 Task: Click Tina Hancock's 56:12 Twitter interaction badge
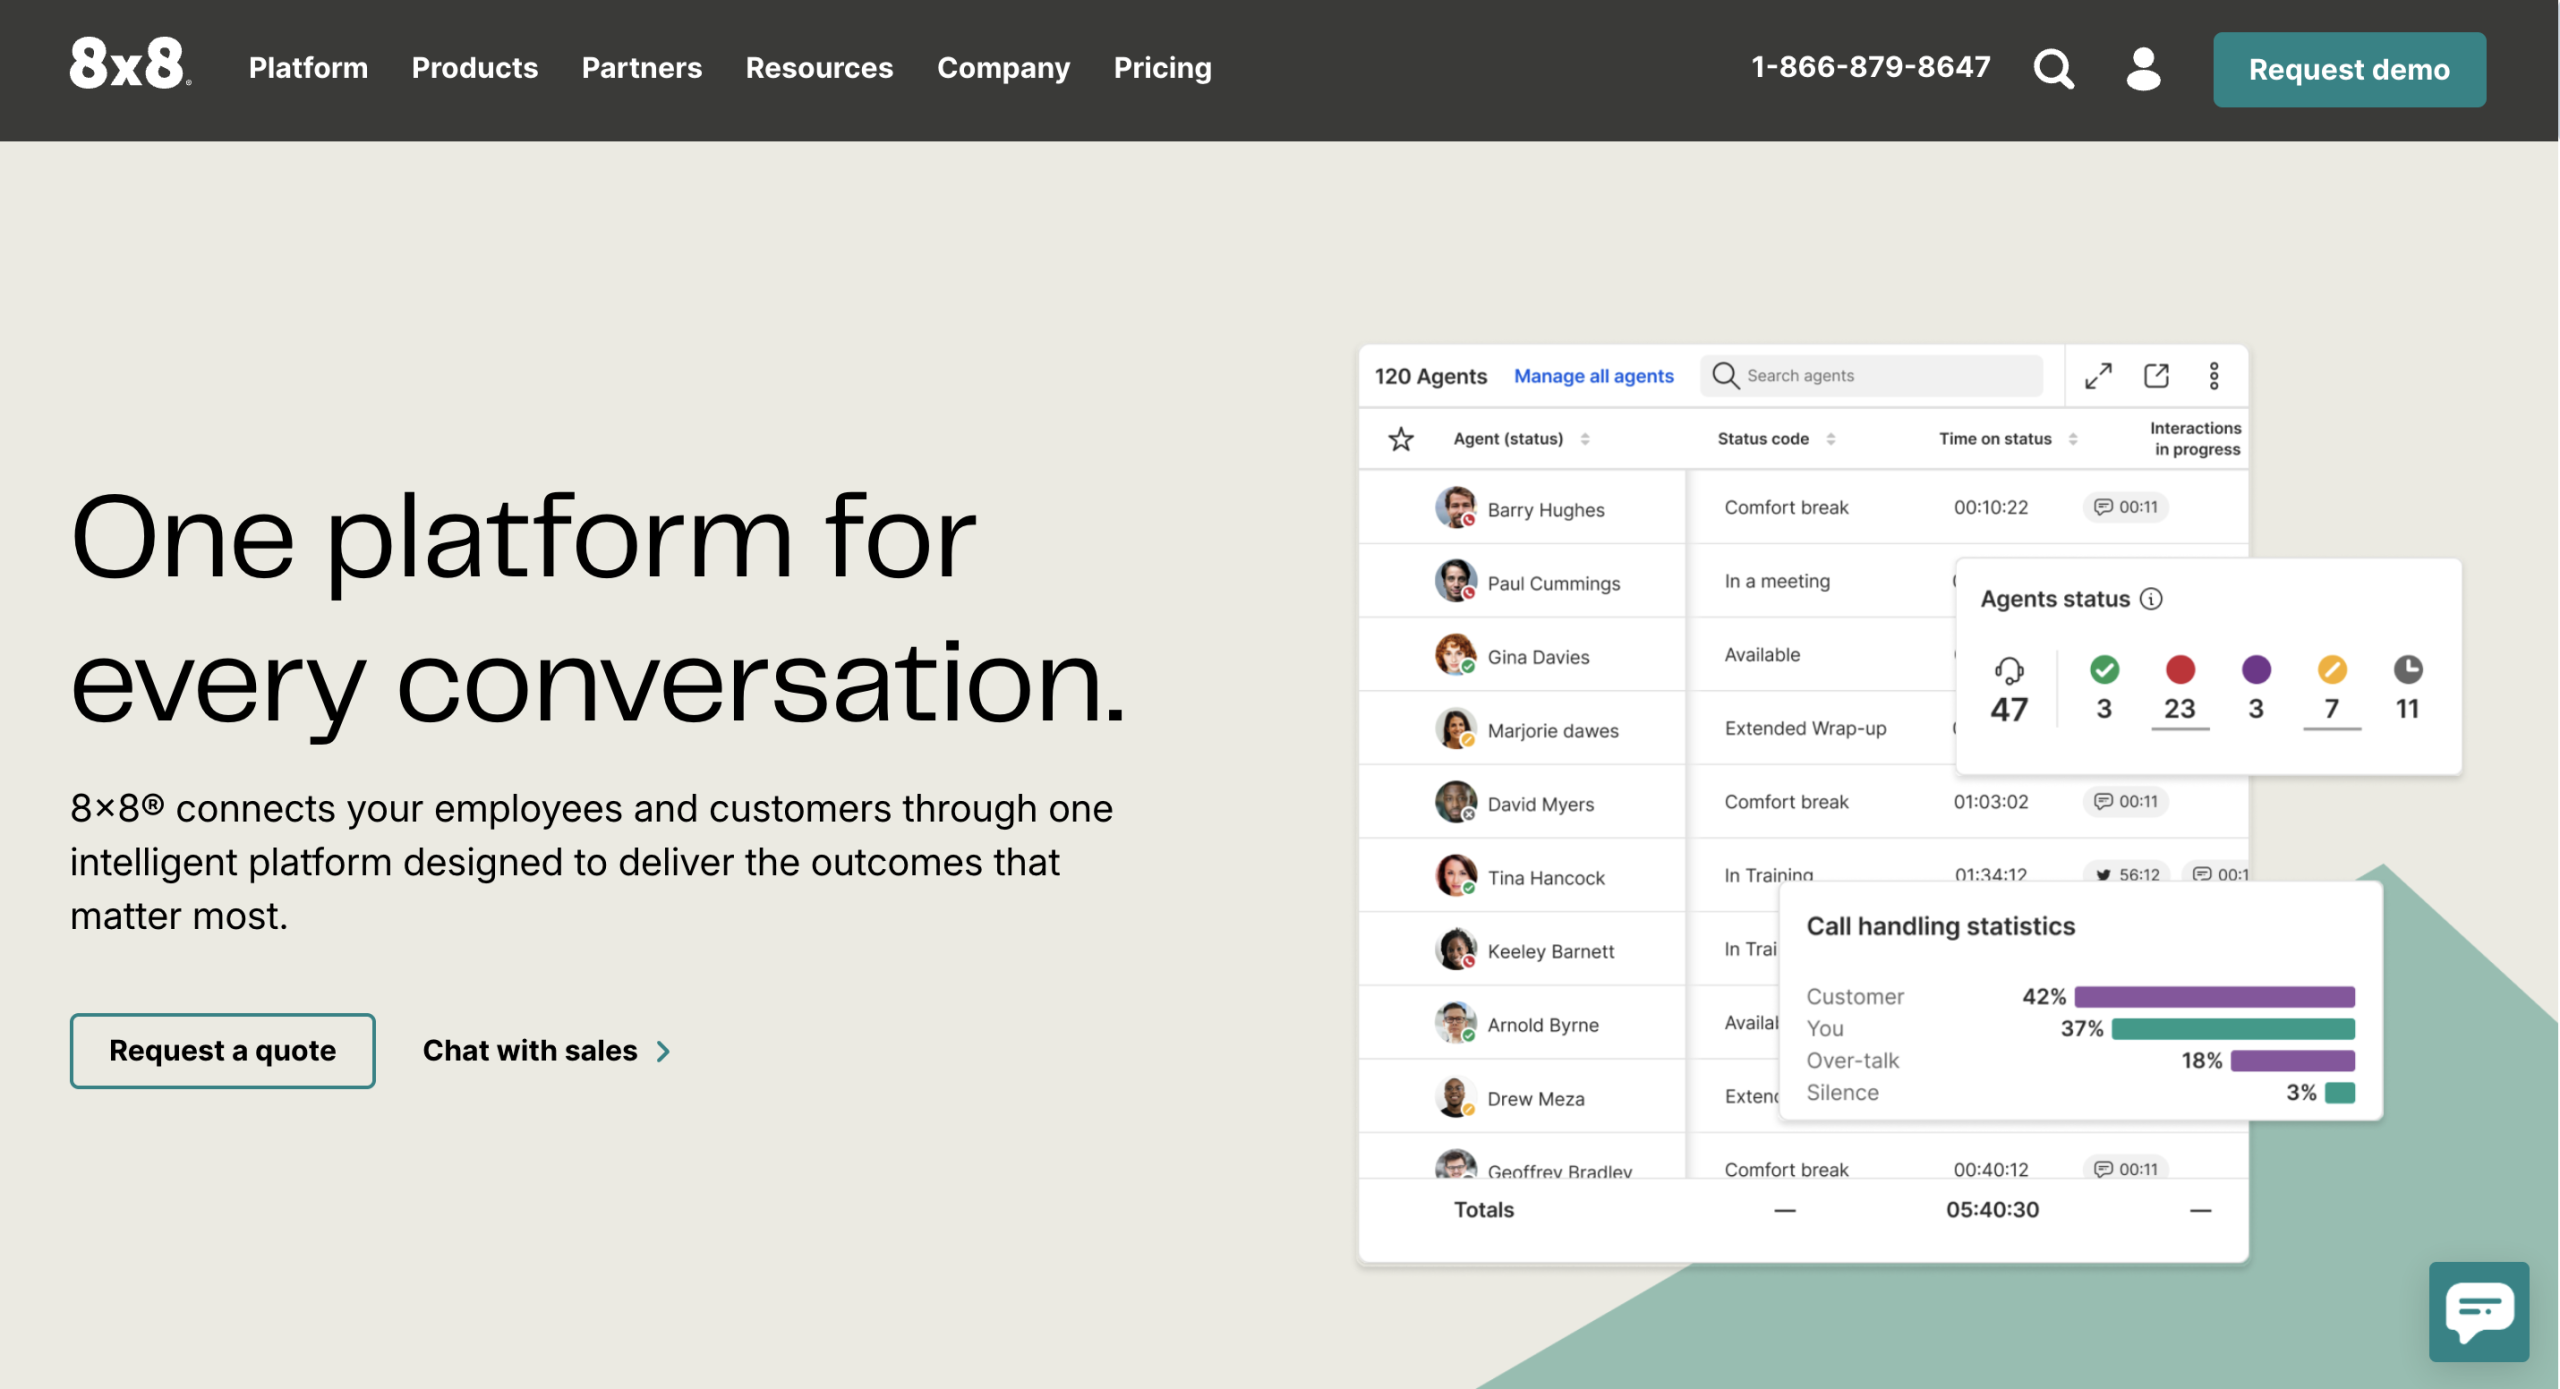(x=2127, y=875)
